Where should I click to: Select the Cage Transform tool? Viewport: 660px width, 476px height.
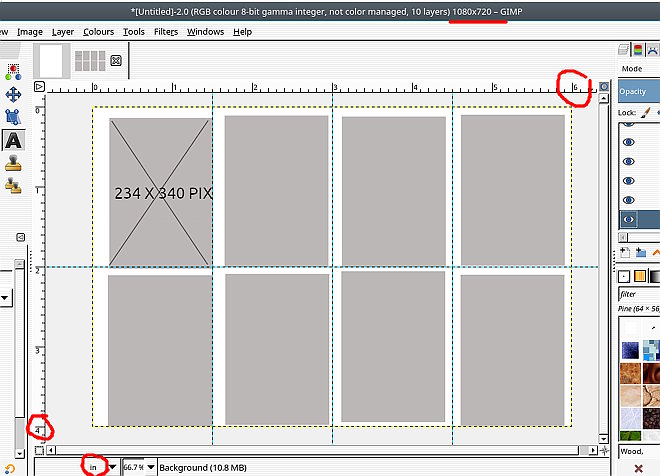[x=13, y=117]
